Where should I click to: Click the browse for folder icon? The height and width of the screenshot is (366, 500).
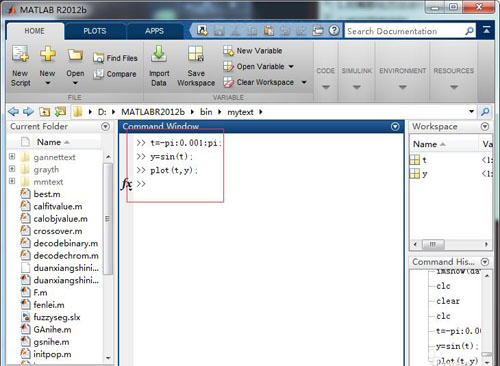pos(60,112)
